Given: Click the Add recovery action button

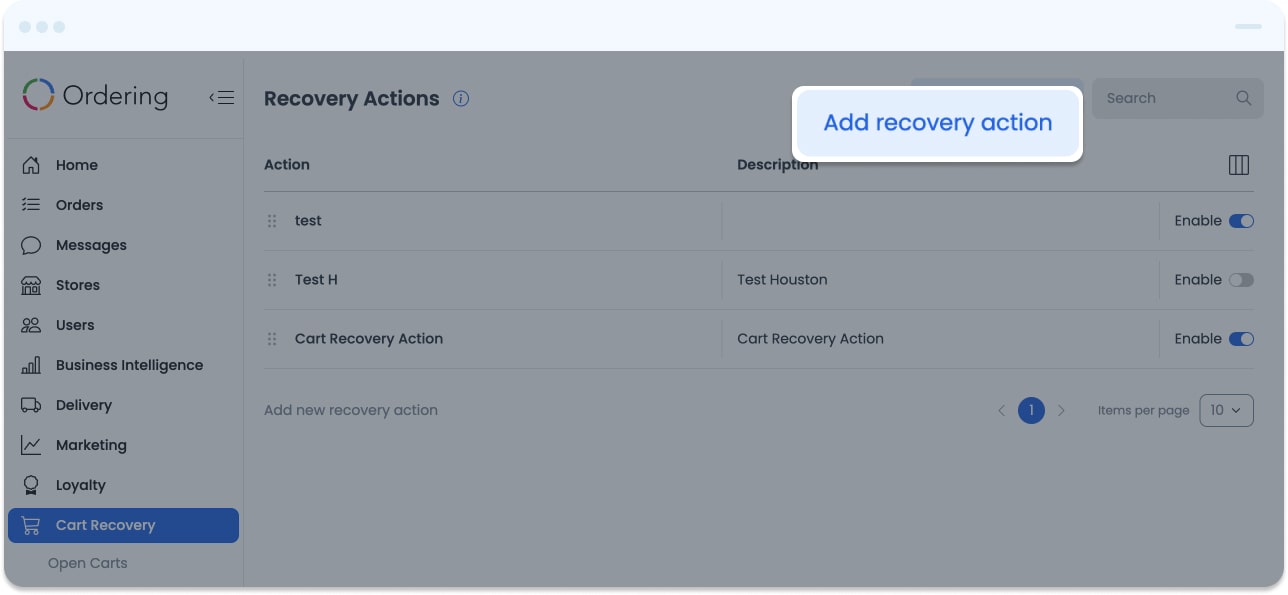Looking at the screenshot, I should pos(938,123).
